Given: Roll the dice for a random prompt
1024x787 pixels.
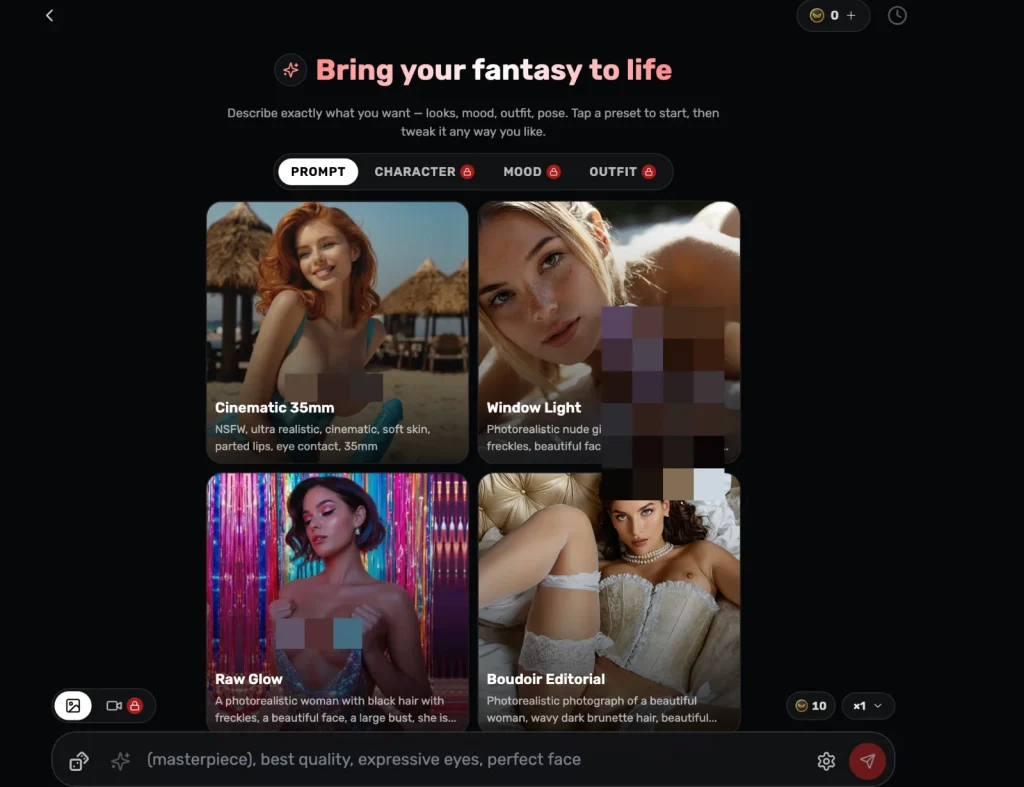Looking at the screenshot, I should pyautogui.click(x=79, y=761).
